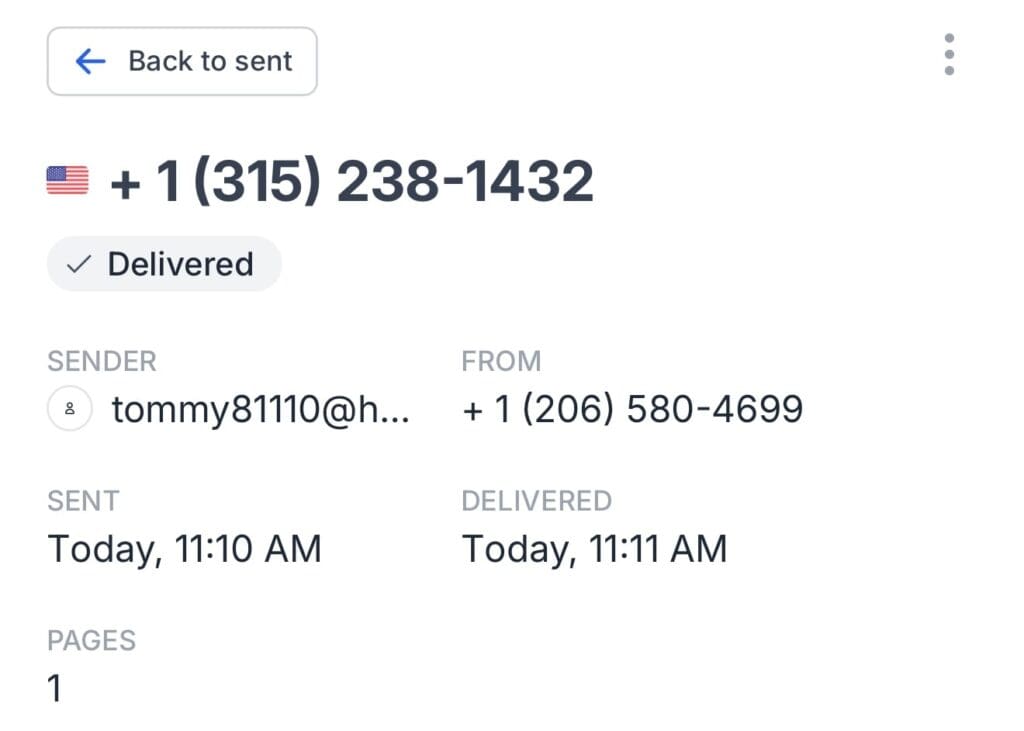Click the from number +1 (206) 580-4699

(632, 409)
